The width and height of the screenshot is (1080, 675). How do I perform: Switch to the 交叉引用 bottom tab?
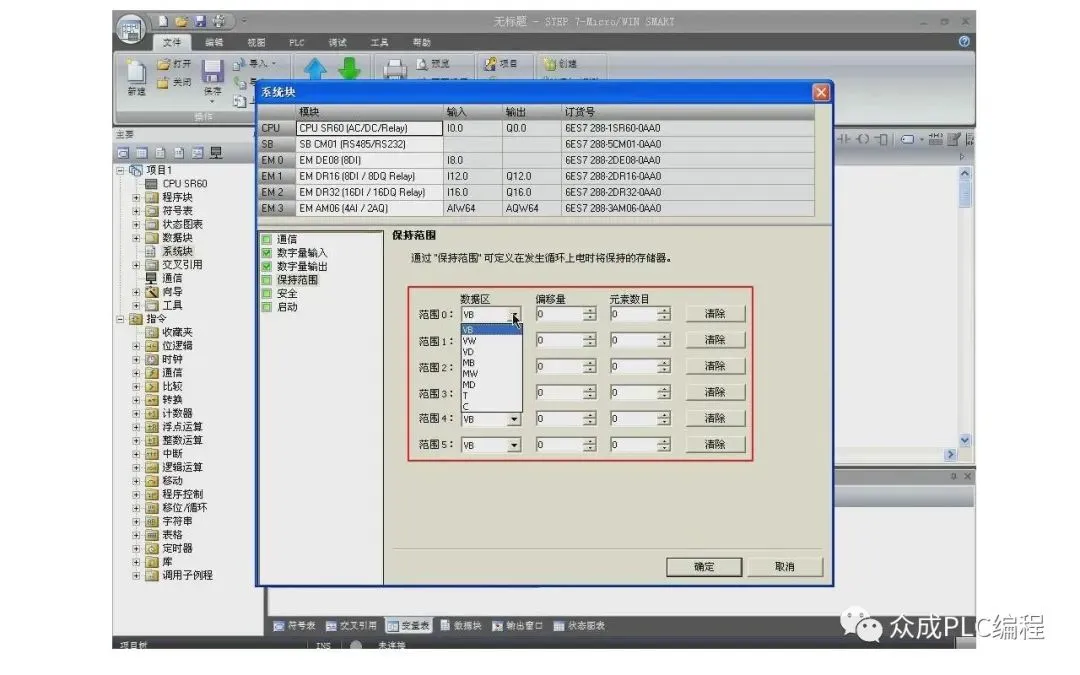pos(351,625)
